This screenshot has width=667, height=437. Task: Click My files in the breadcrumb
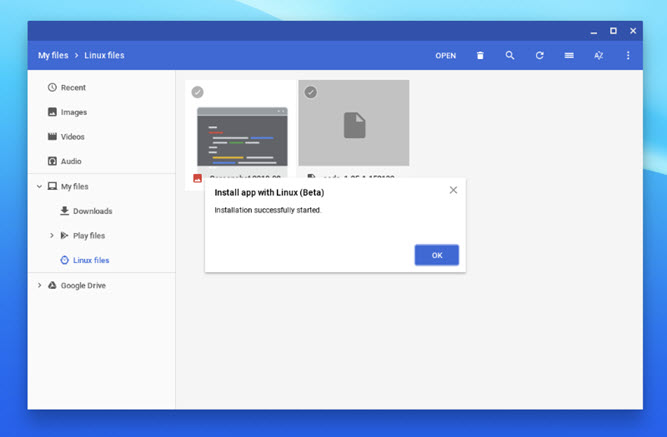click(x=53, y=56)
